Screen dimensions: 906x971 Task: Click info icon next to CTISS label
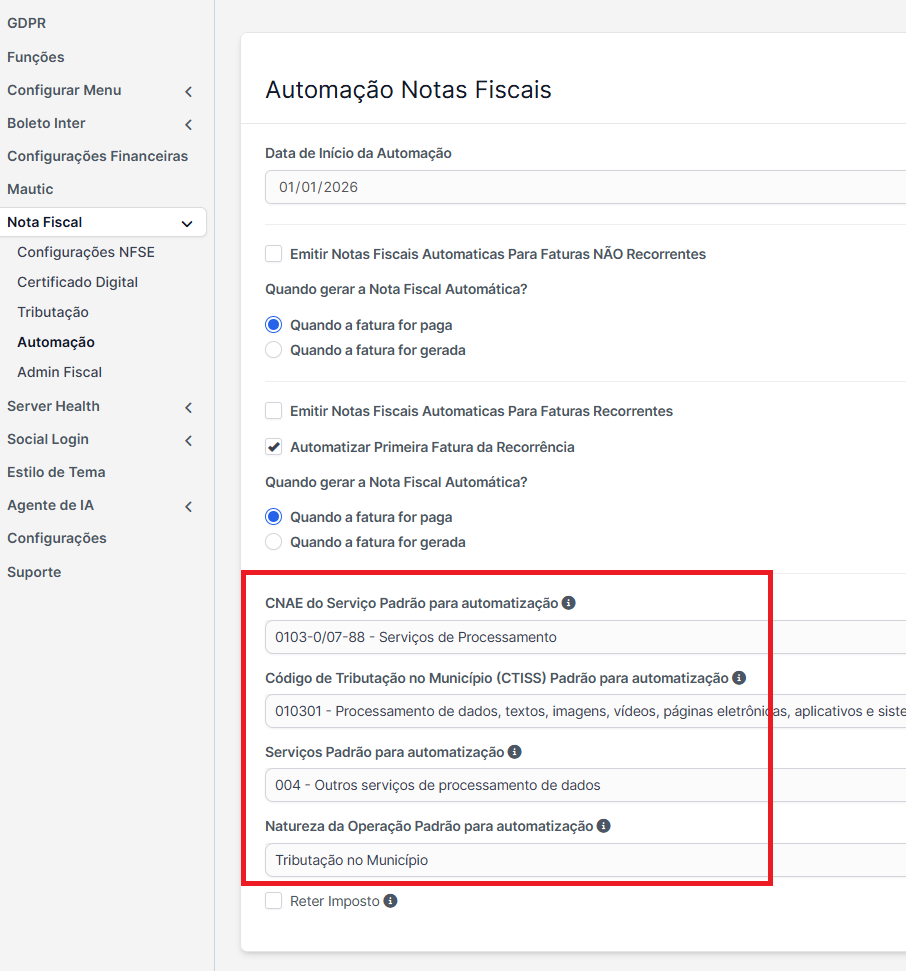point(739,678)
